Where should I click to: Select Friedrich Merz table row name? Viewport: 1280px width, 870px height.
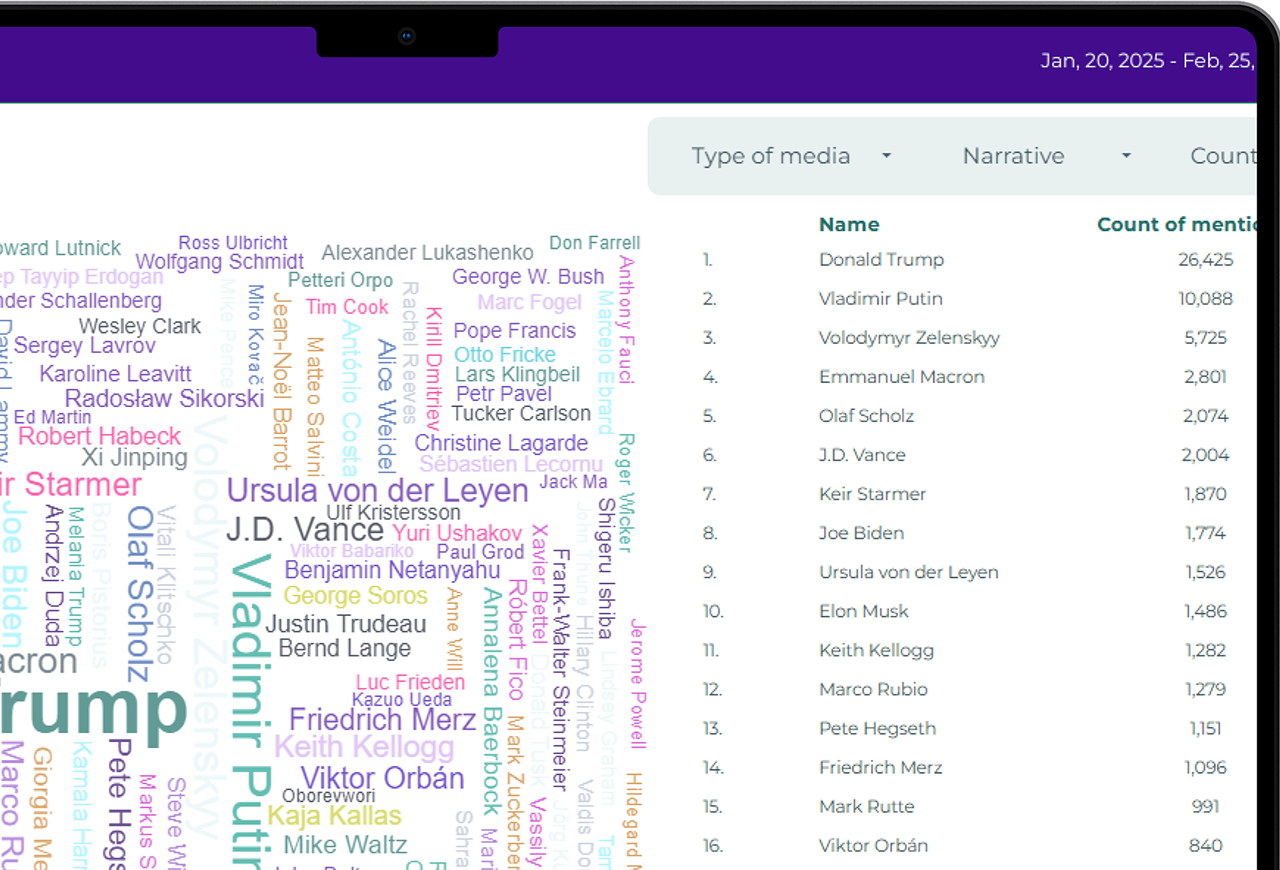pyautogui.click(x=882, y=767)
